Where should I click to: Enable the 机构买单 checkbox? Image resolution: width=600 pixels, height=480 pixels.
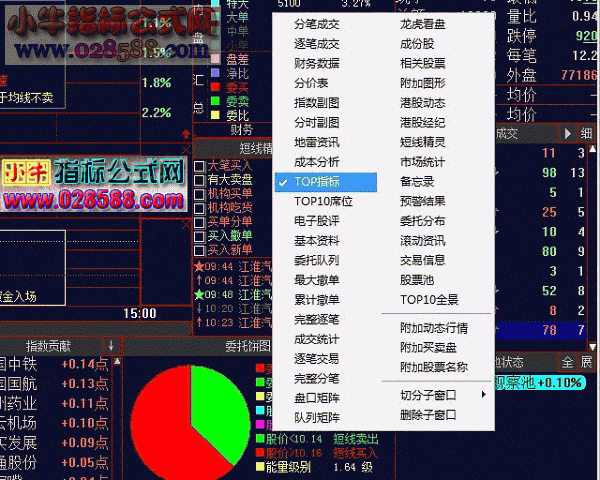[199, 194]
